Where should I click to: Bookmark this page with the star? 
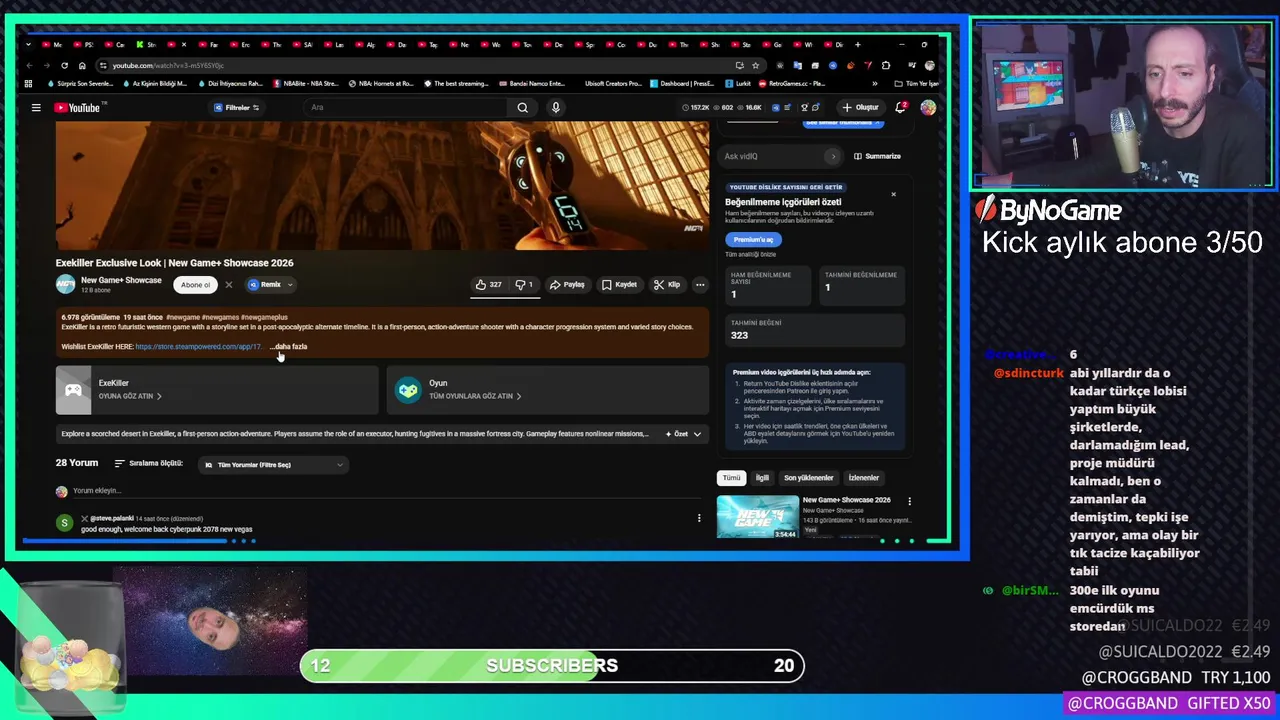[x=755, y=65]
